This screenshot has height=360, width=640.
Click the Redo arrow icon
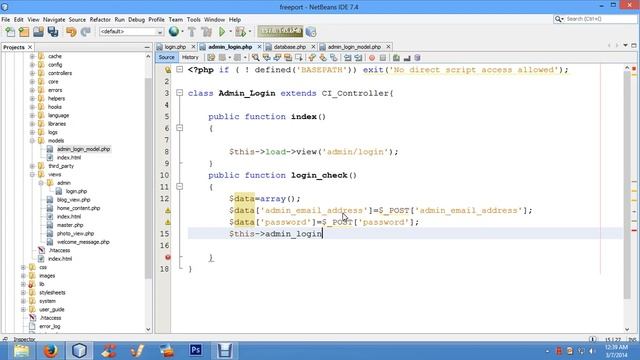tap(85, 32)
